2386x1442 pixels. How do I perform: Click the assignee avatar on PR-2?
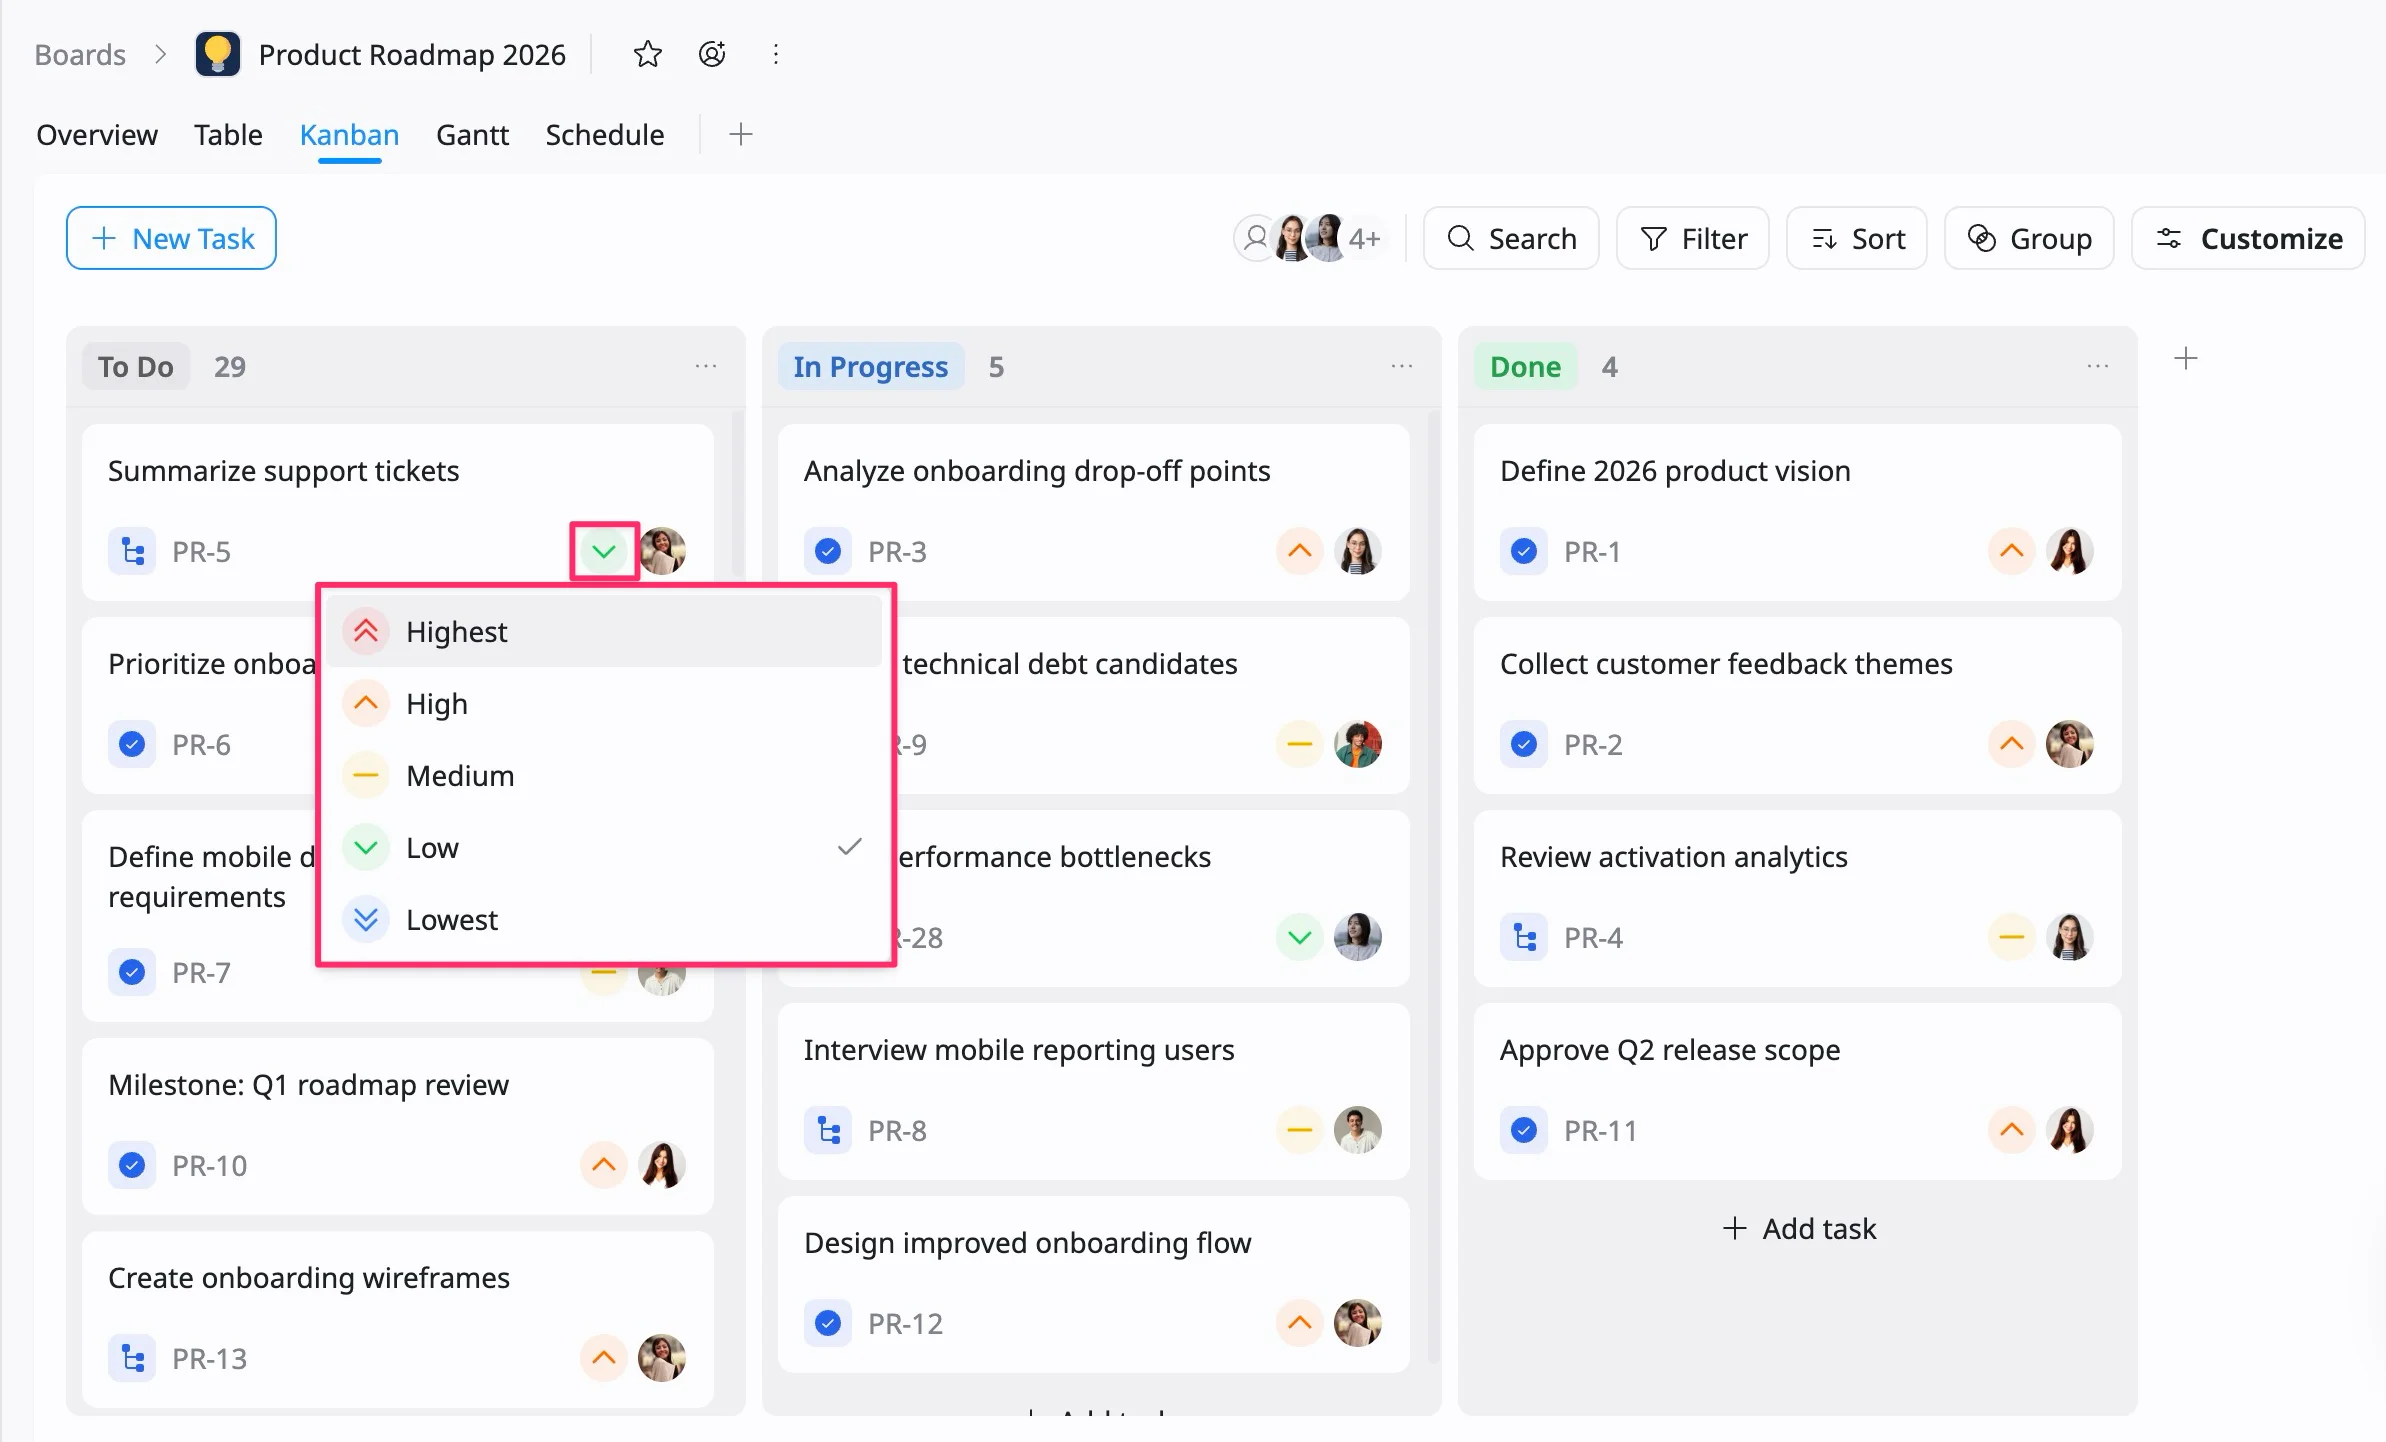(2070, 744)
